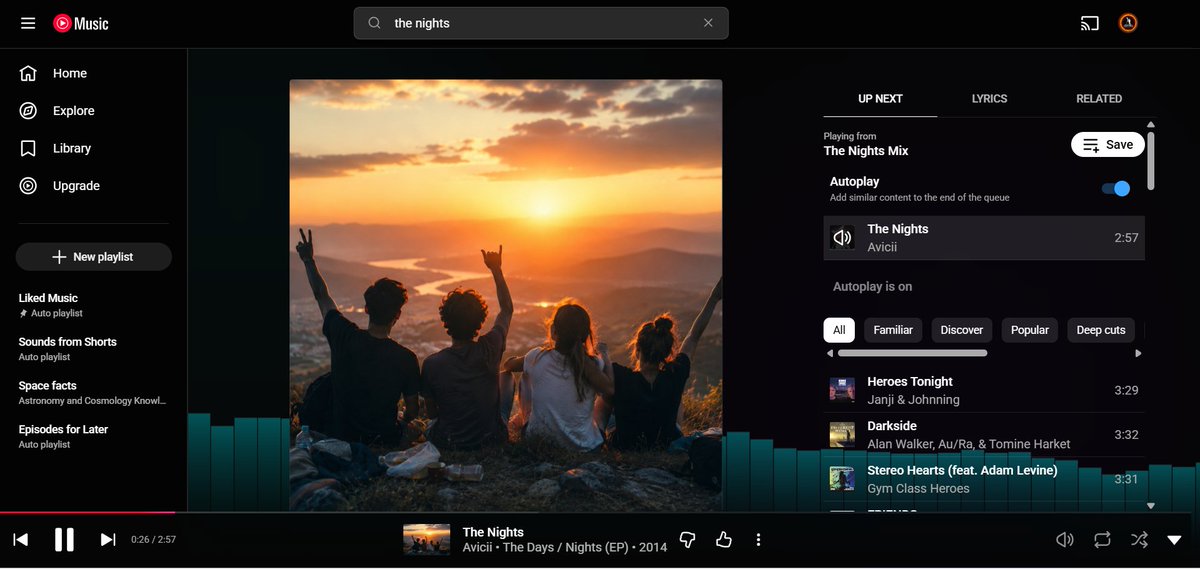Select the All filter chip
This screenshot has width=1200, height=569.
click(x=839, y=330)
